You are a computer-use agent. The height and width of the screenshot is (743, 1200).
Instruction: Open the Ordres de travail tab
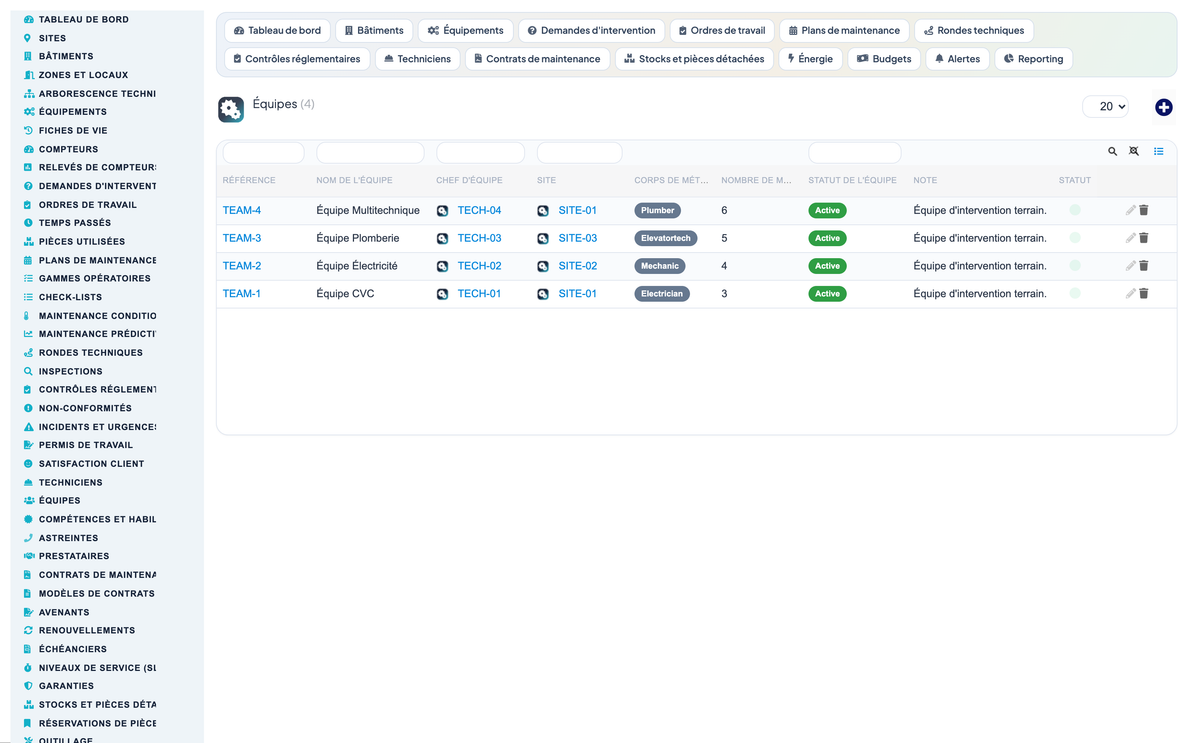point(722,31)
